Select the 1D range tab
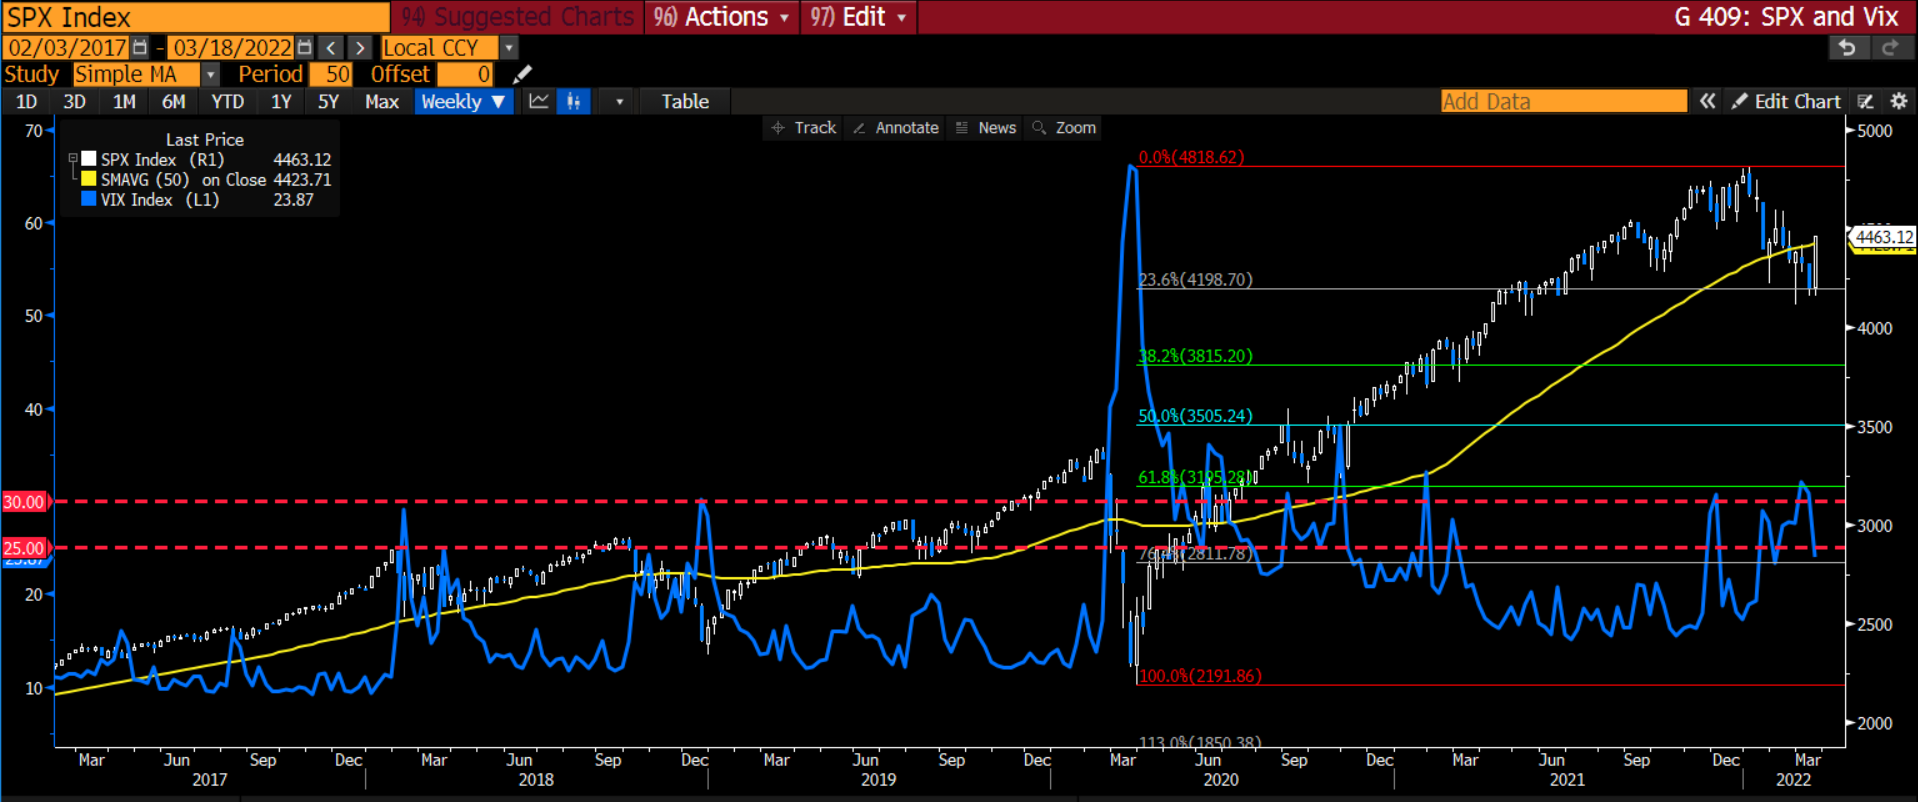 click(27, 101)
